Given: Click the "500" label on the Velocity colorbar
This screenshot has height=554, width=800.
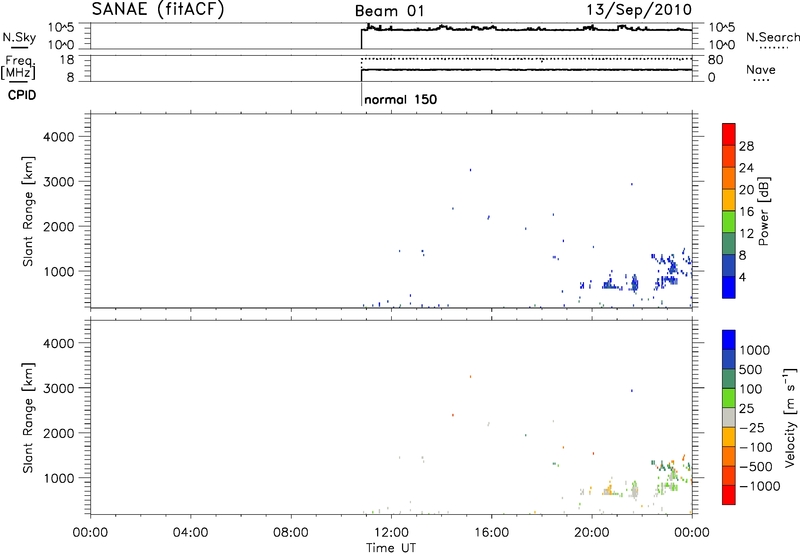Looking at the screenshot, I should [751, 370].
